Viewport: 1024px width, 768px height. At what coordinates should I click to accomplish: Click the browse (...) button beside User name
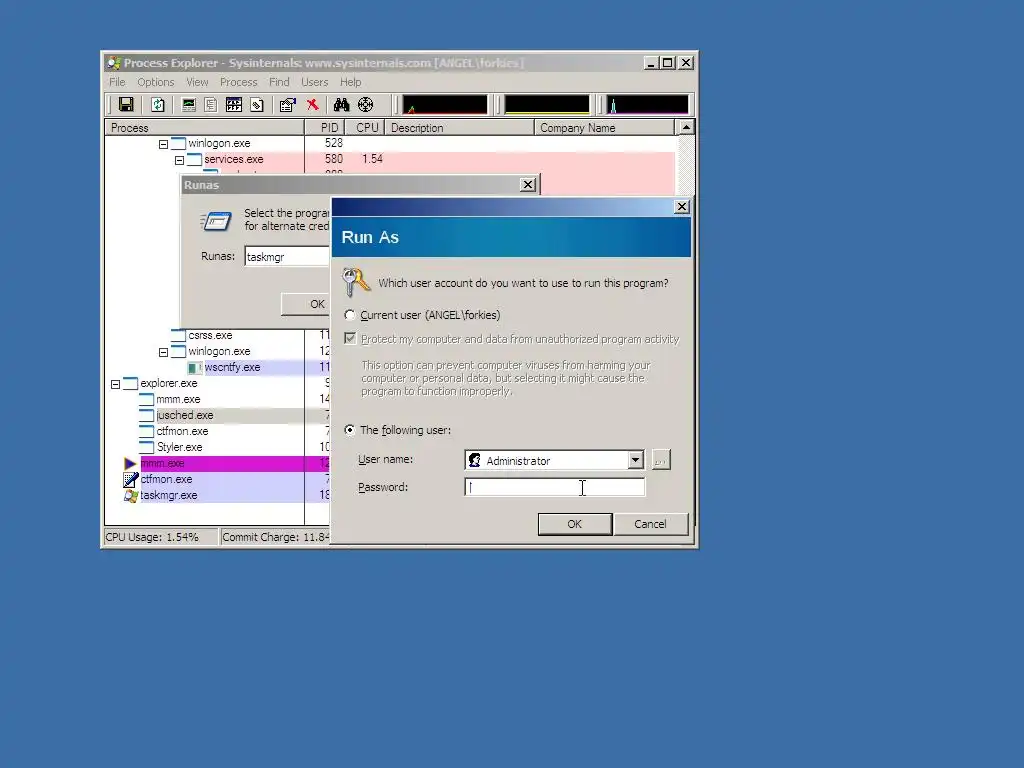(661, 460)
